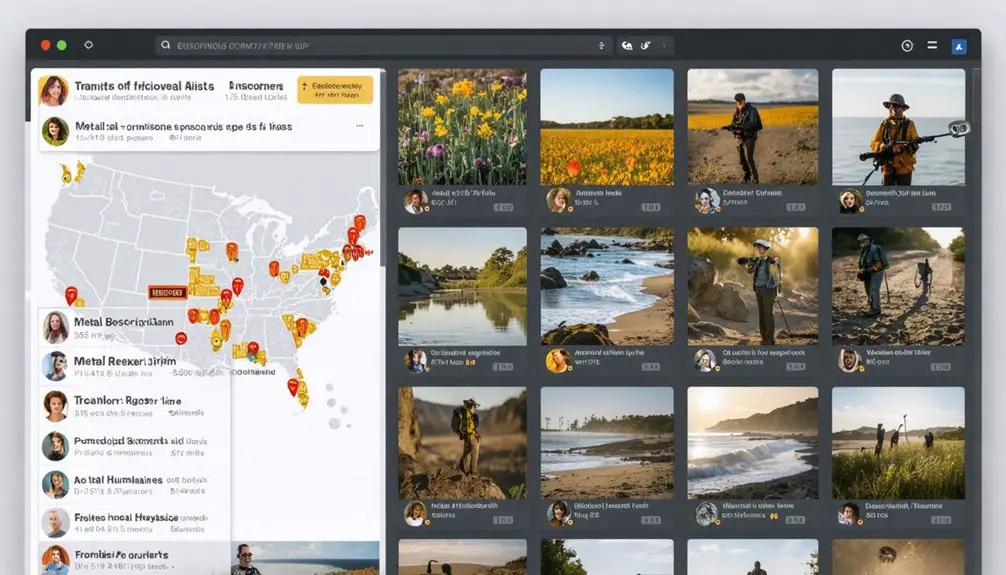The image size is (1006, 575).
Task: Click the magnifier icon in the search bar
Action: click(x=166, y=45)
